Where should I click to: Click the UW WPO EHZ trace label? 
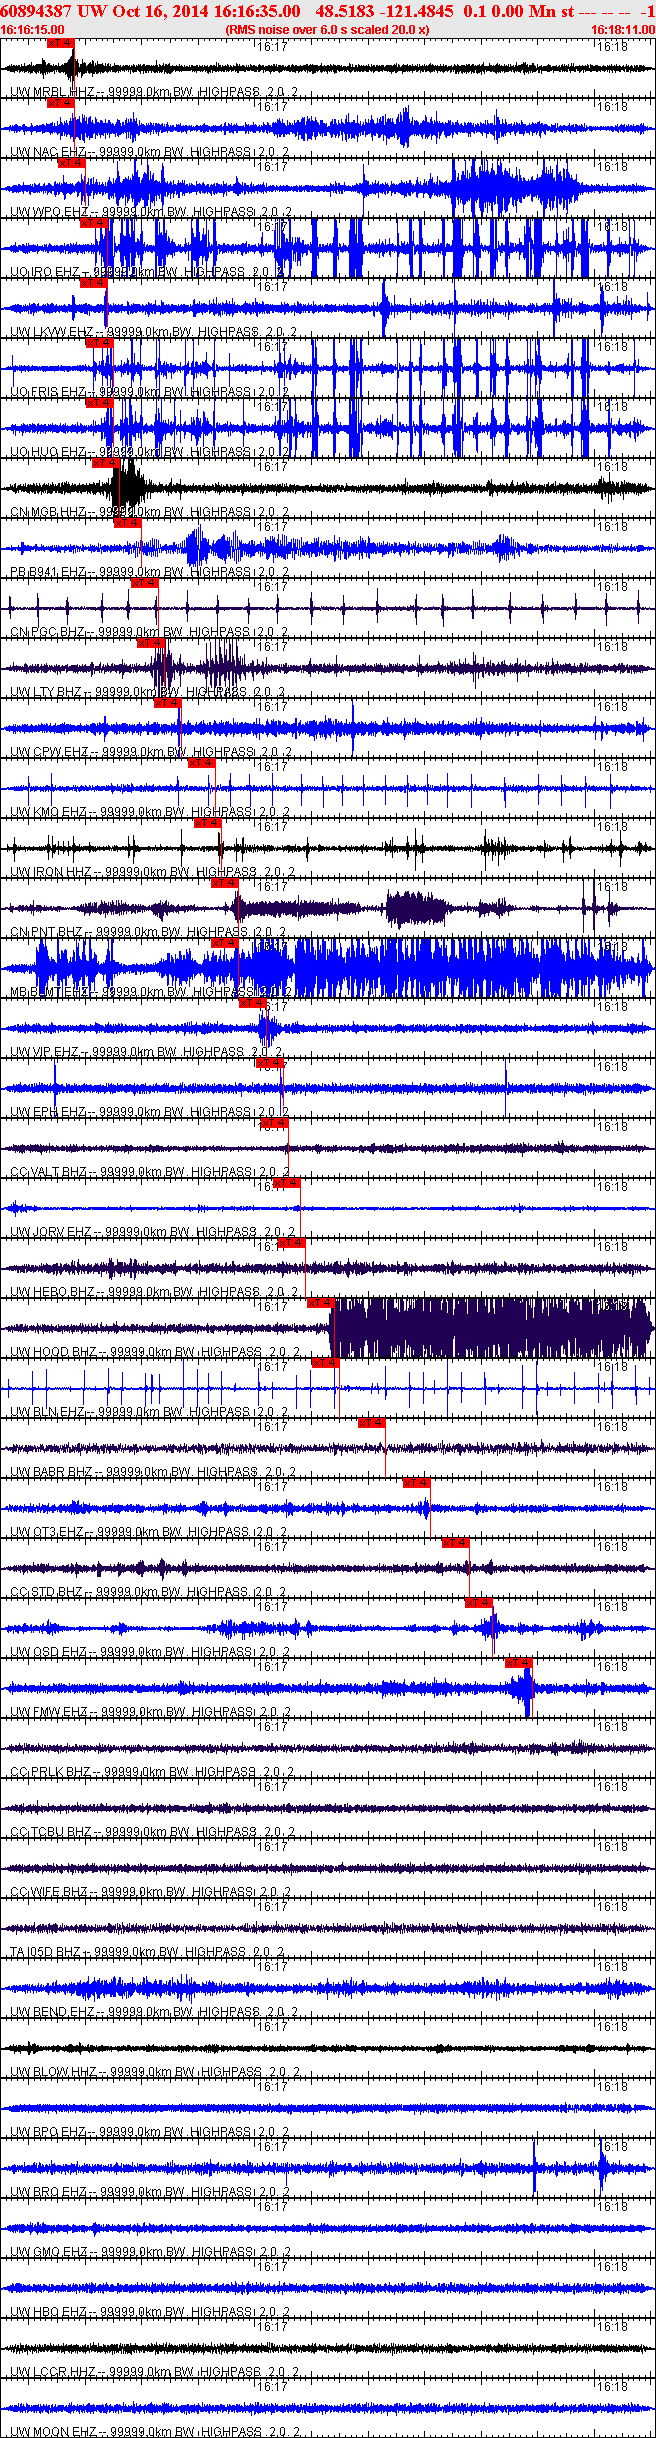click(151, 212)
